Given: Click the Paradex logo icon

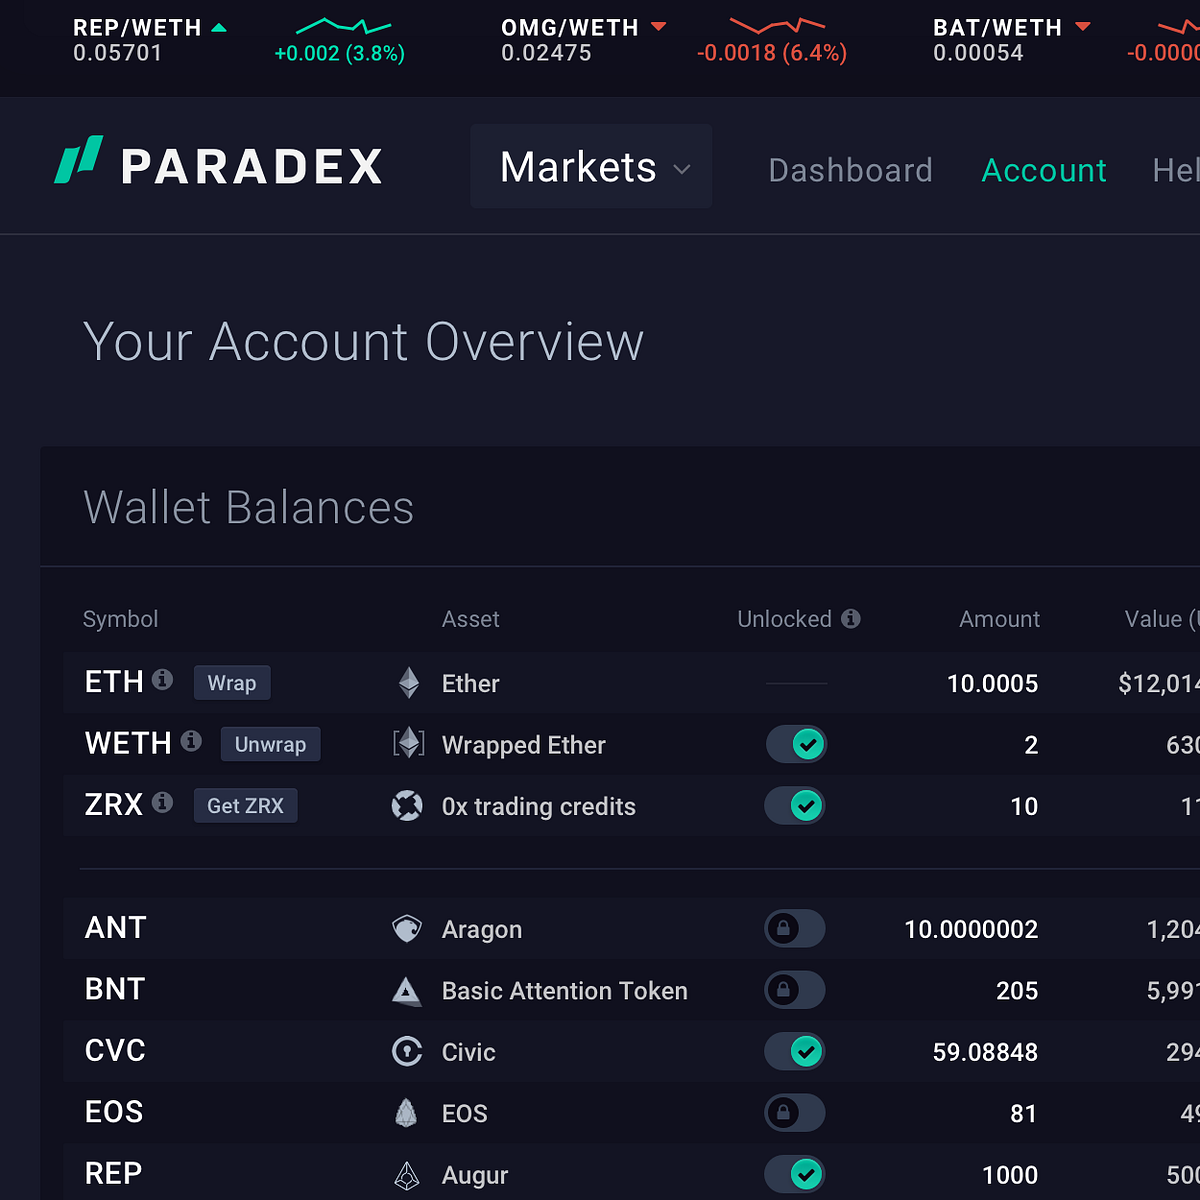Looking at the screenshot, I should [79, 160].
